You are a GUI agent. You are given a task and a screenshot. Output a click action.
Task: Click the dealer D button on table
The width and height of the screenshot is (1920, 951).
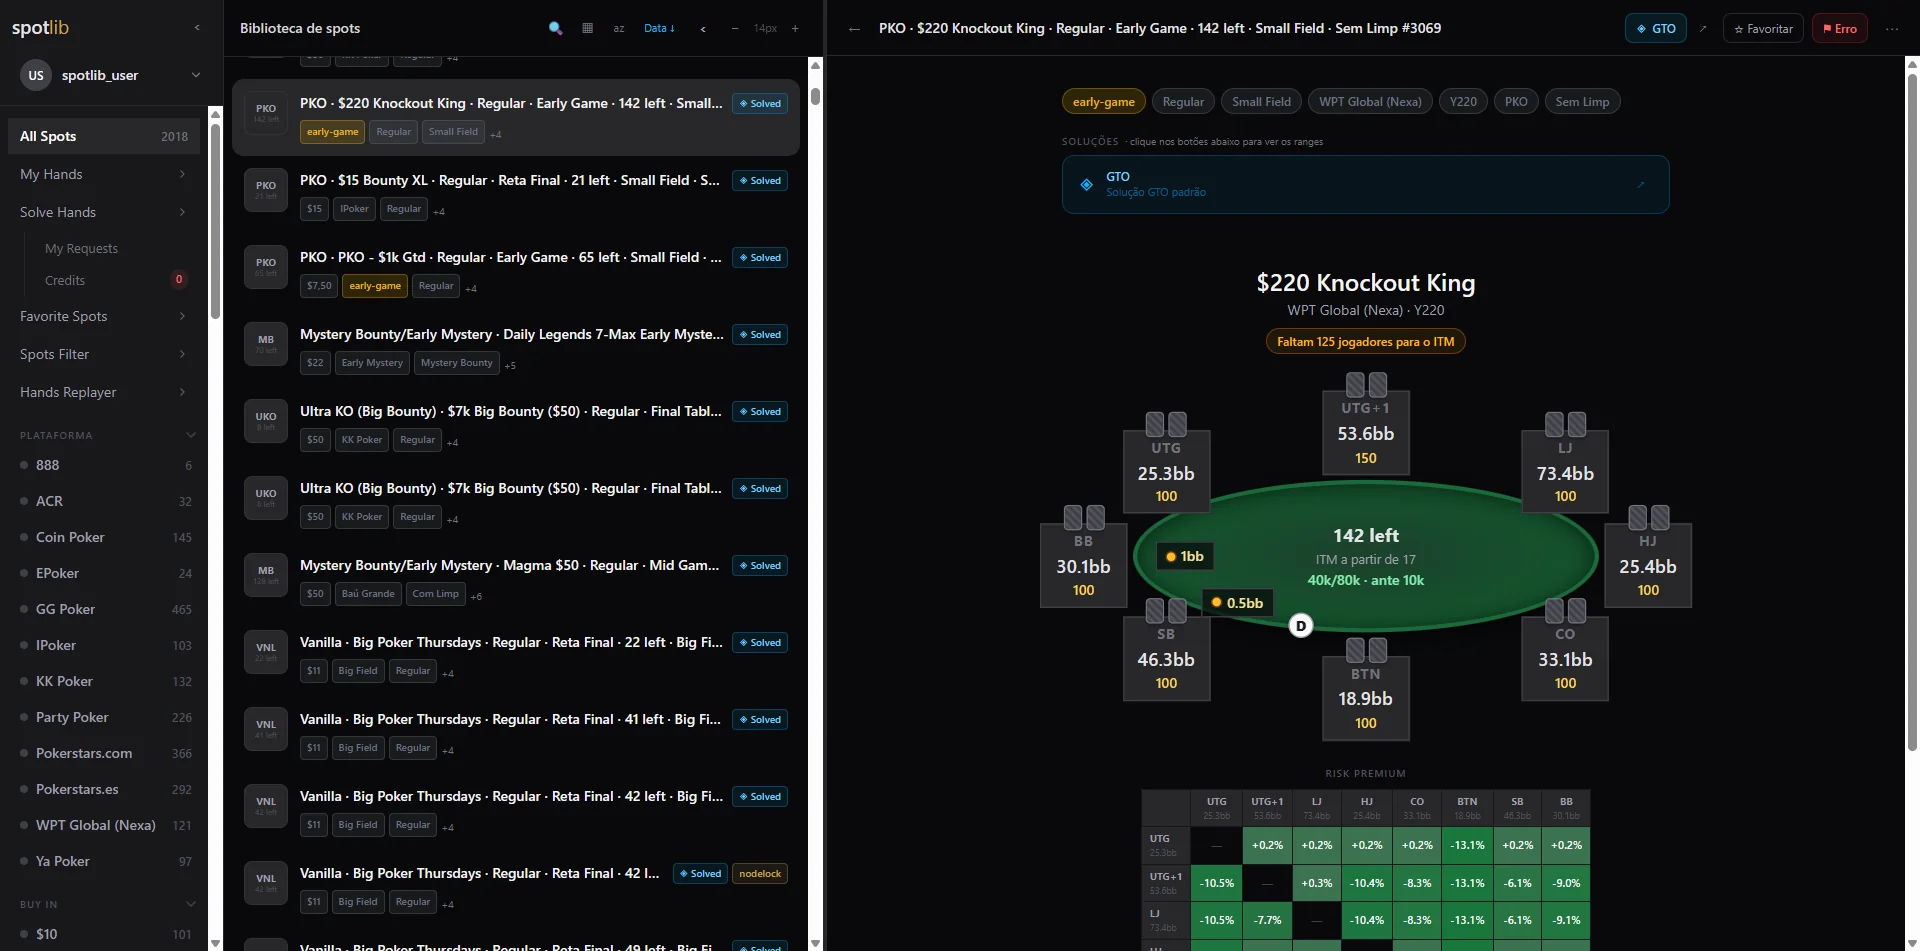(1301, 626)
